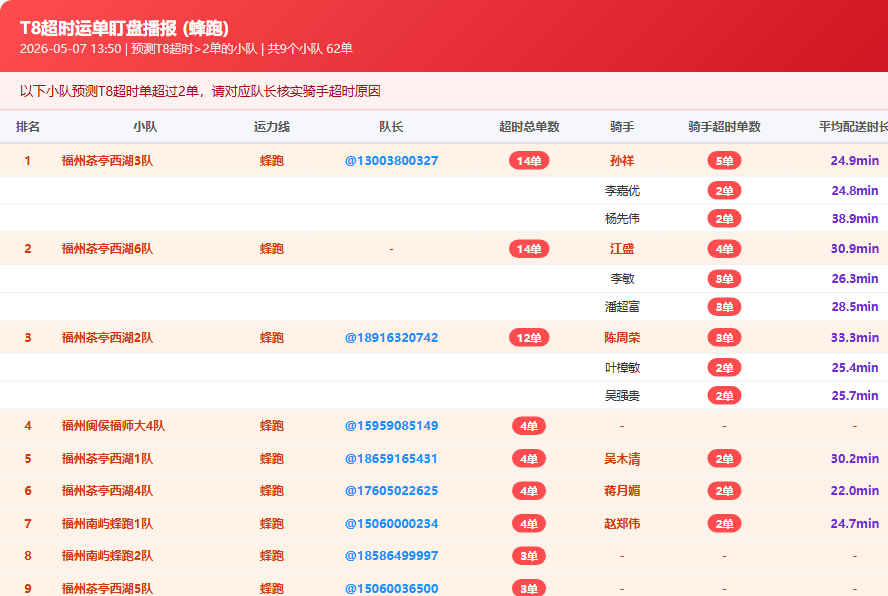Click rider name 杨先伟
Viewport: 888px width, 596px height.
coord(622,219)
